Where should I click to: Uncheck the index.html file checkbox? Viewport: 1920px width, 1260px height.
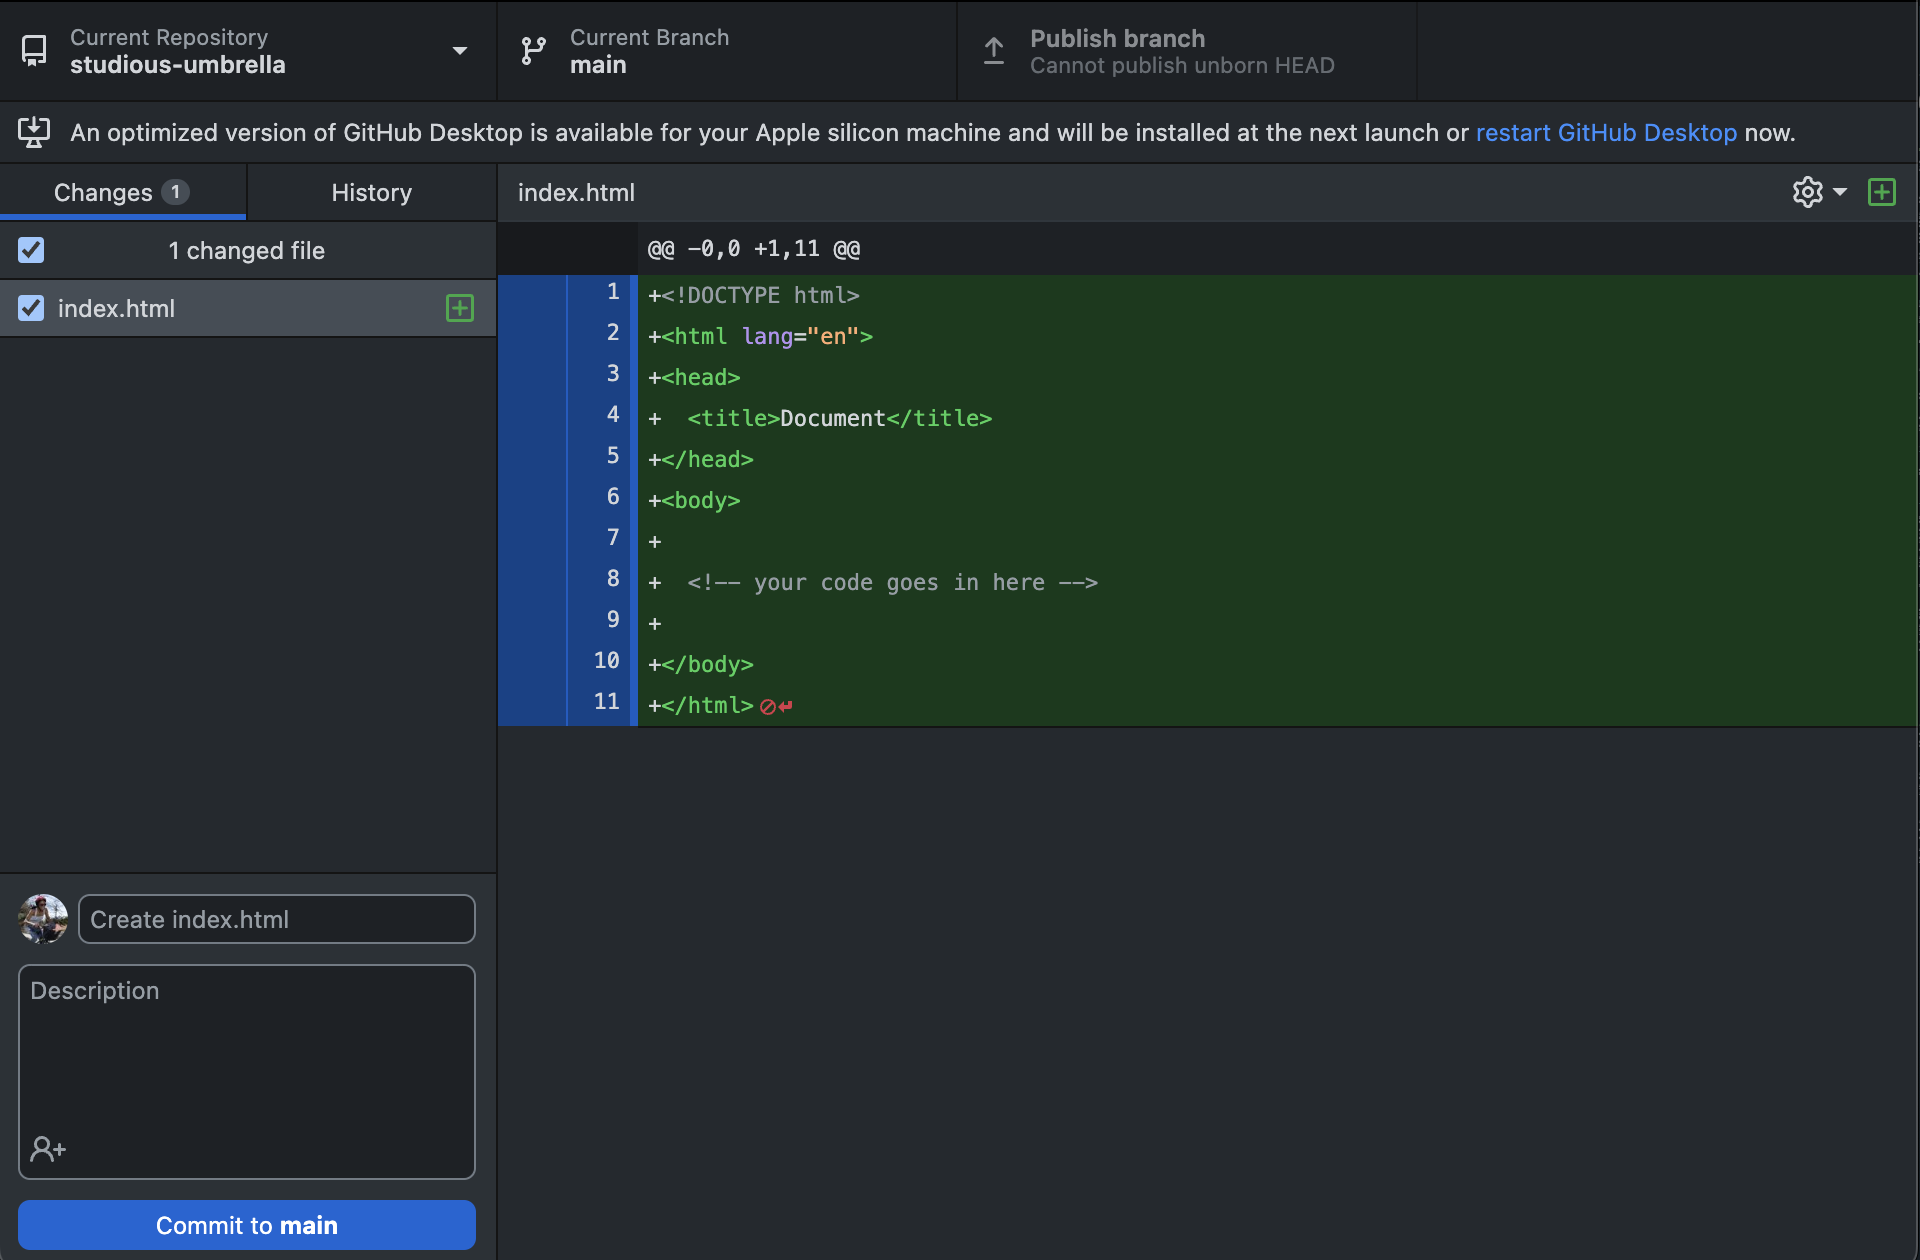coord(31,308)
